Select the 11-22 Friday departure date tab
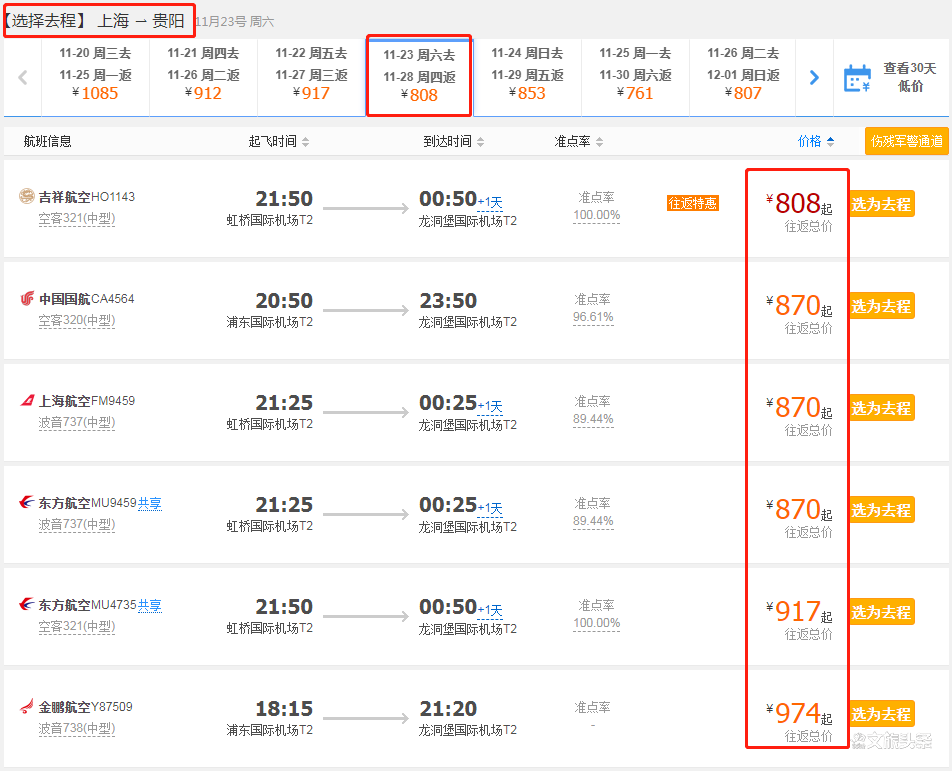The width and height of the screenshot is (952, 771). point(311,76)
